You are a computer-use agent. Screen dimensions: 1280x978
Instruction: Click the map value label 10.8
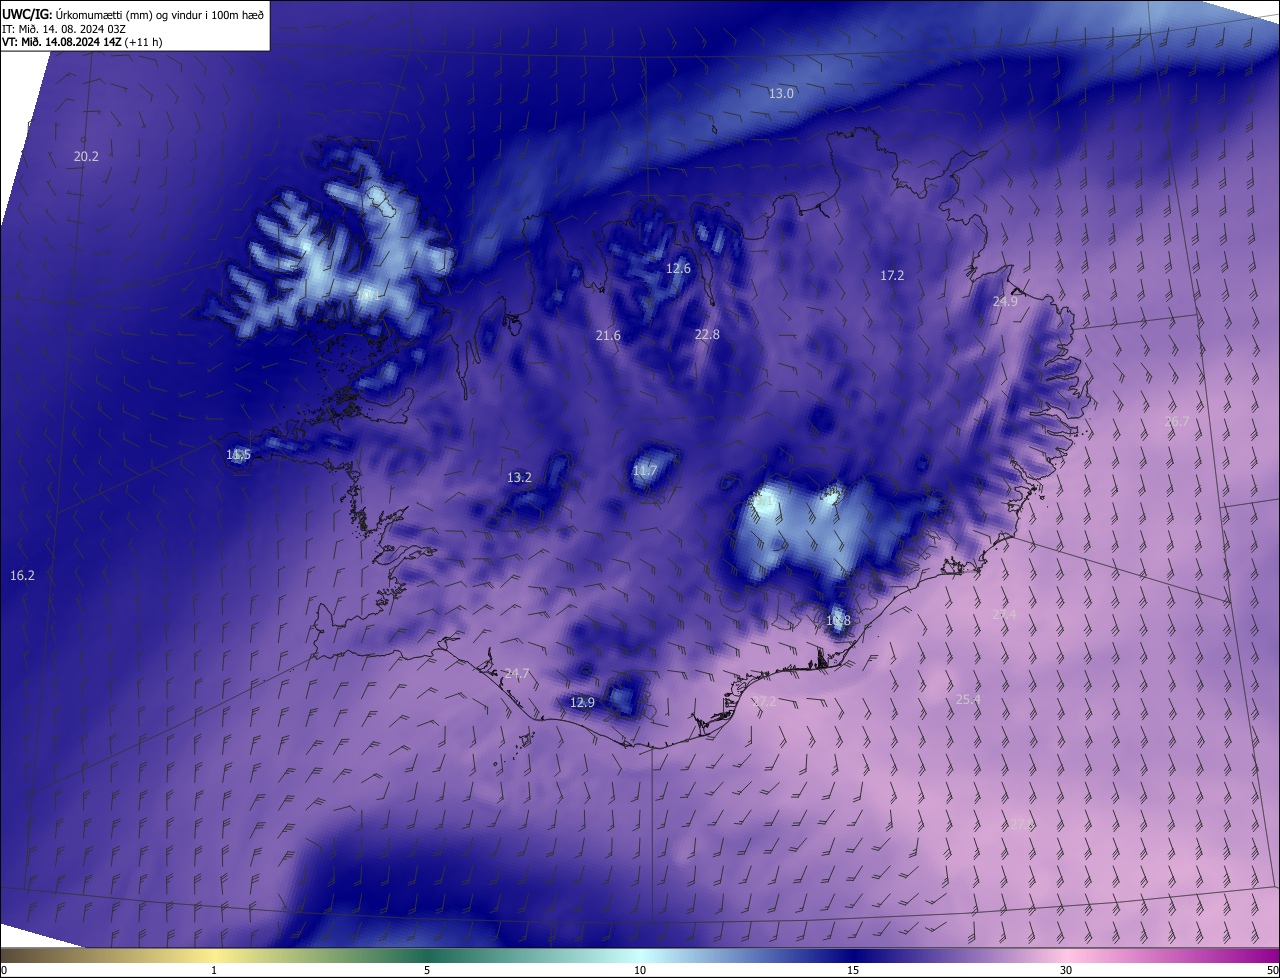(838, 621)
